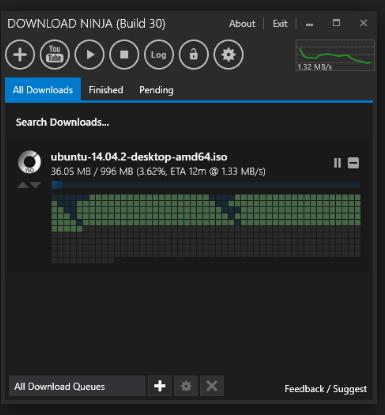Viewport: 385px width, 415px height.
Task: Minimize the Download Ninja window
Action: click(x=309, y=24)
